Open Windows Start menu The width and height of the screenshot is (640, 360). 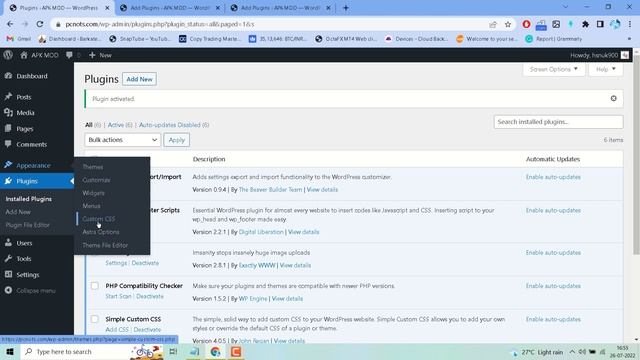(x=10, y=351)
